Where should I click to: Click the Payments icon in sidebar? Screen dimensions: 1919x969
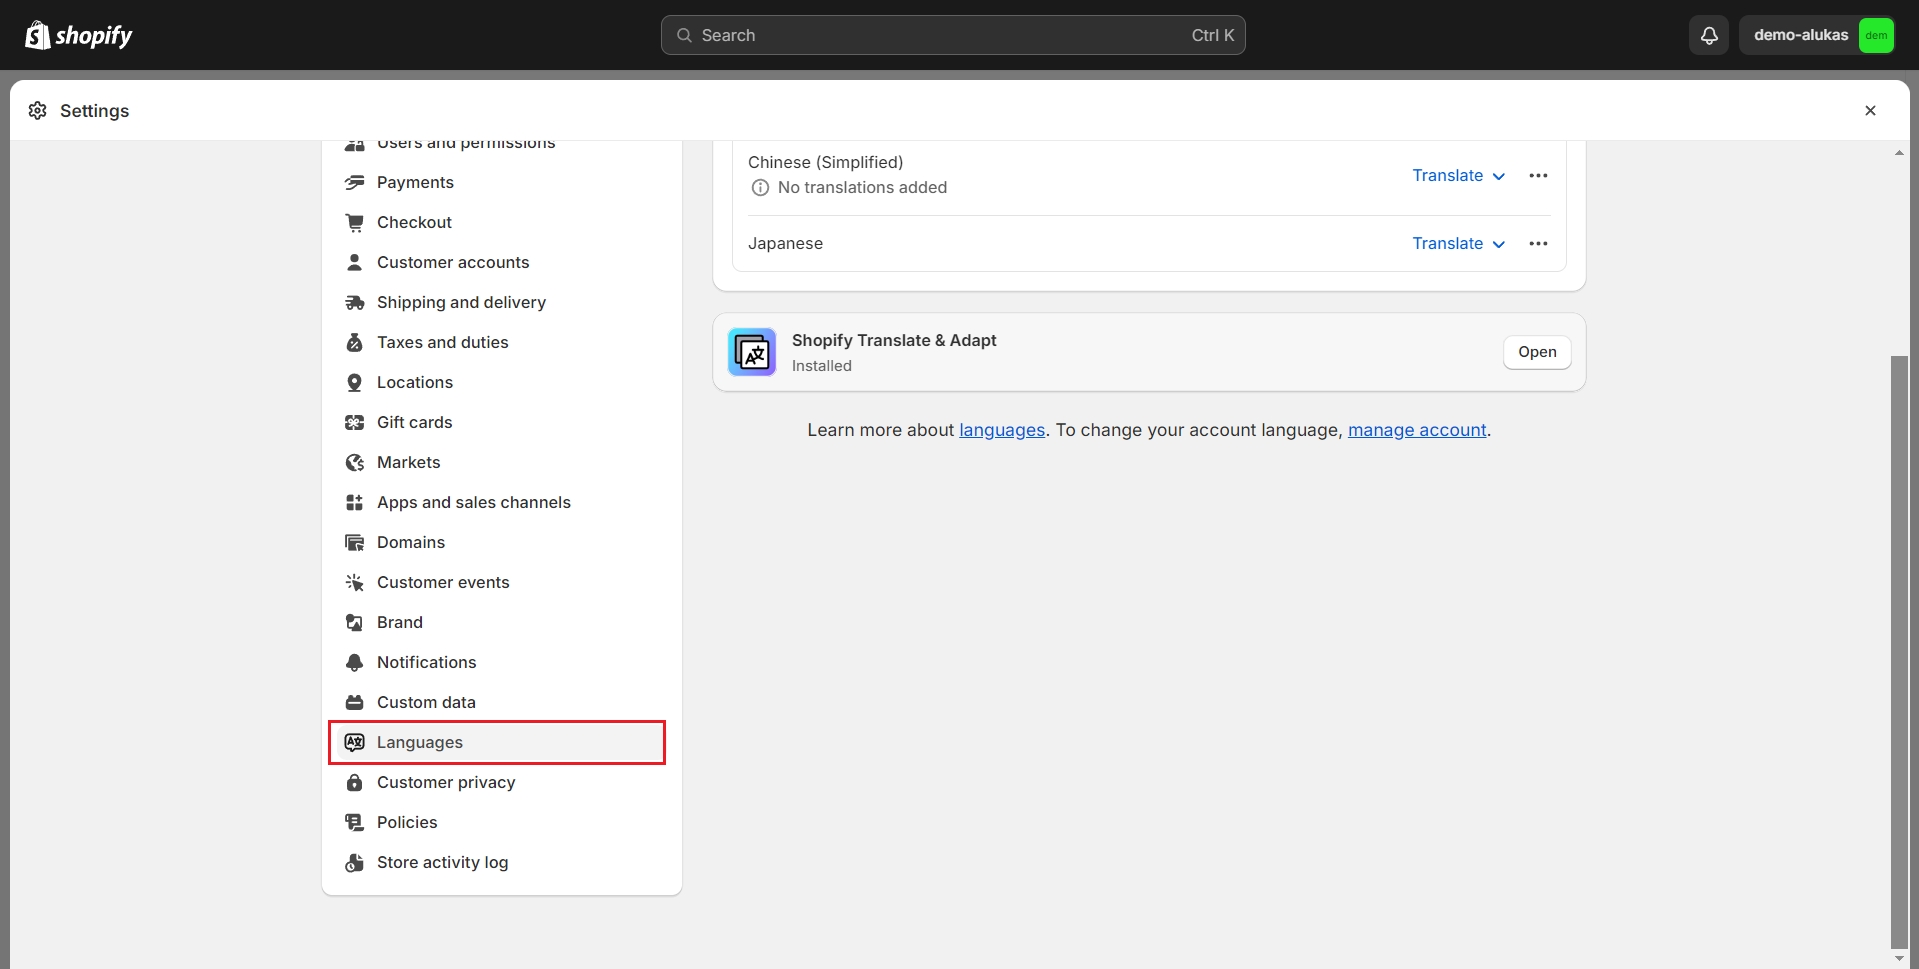click(354, 182)
